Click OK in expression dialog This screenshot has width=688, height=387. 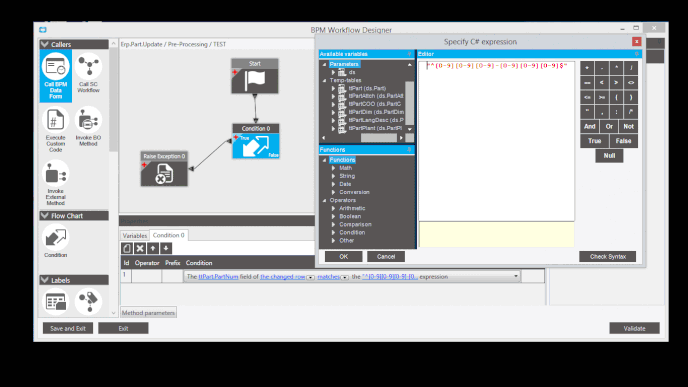pos(344,257)
